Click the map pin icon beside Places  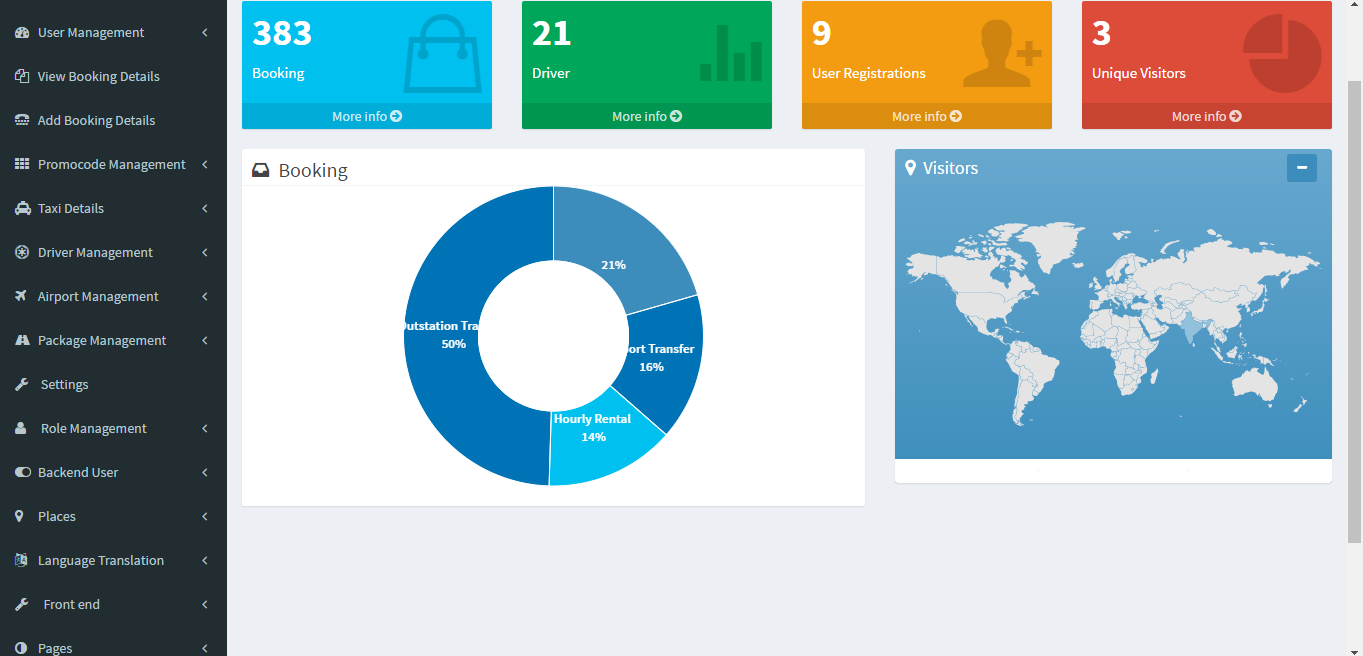coord(20,516)
